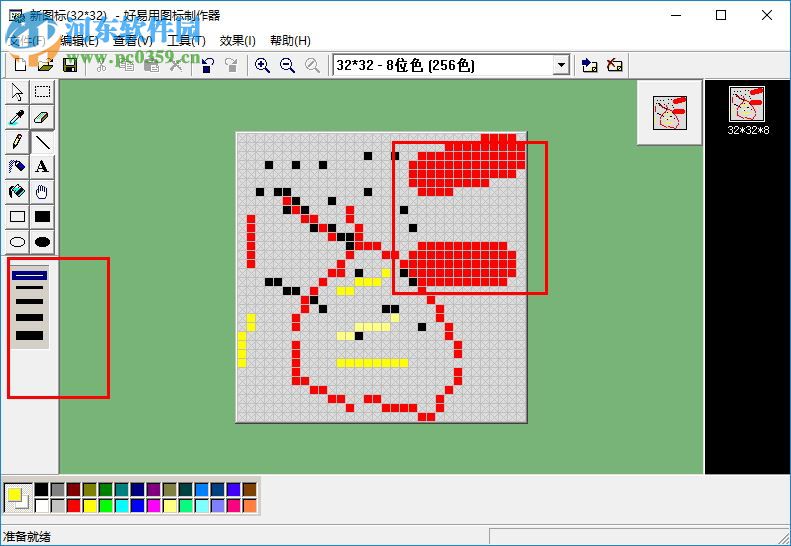Pick the dark maroon red swatch
Screen dimensions: 791x546
pyautogui.click(x=74, y=489)
